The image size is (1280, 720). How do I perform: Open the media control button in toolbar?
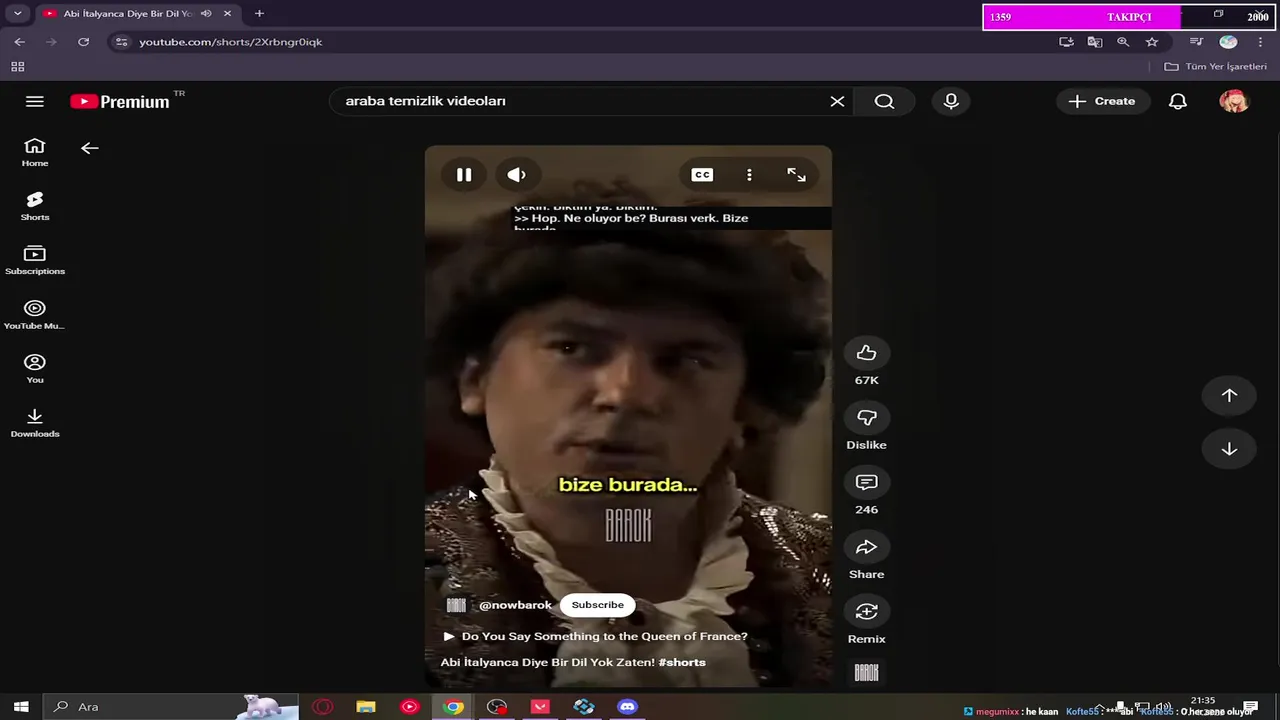pos(1196,42)
